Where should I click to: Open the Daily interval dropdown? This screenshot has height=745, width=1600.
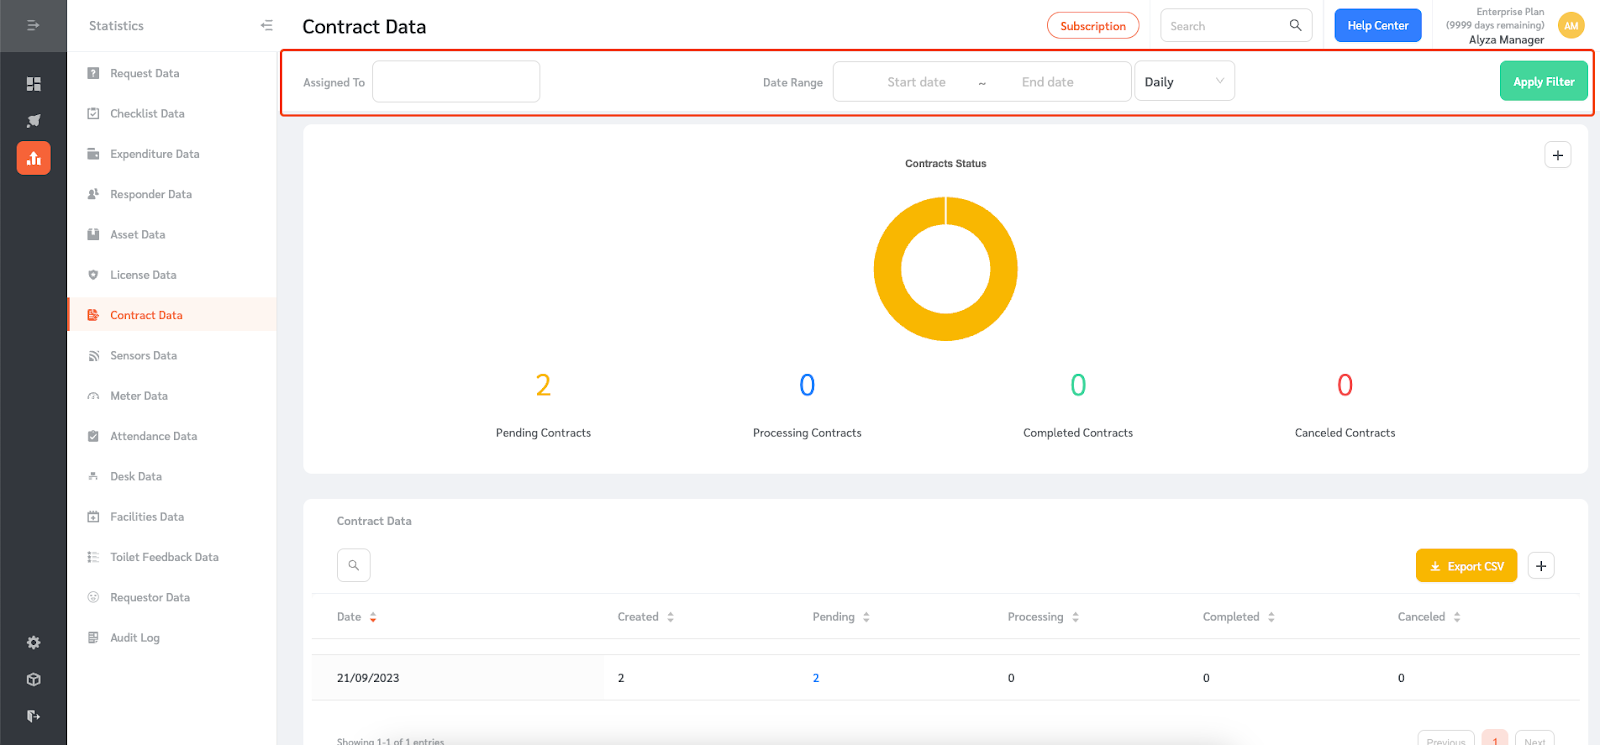pos(1184,81)
